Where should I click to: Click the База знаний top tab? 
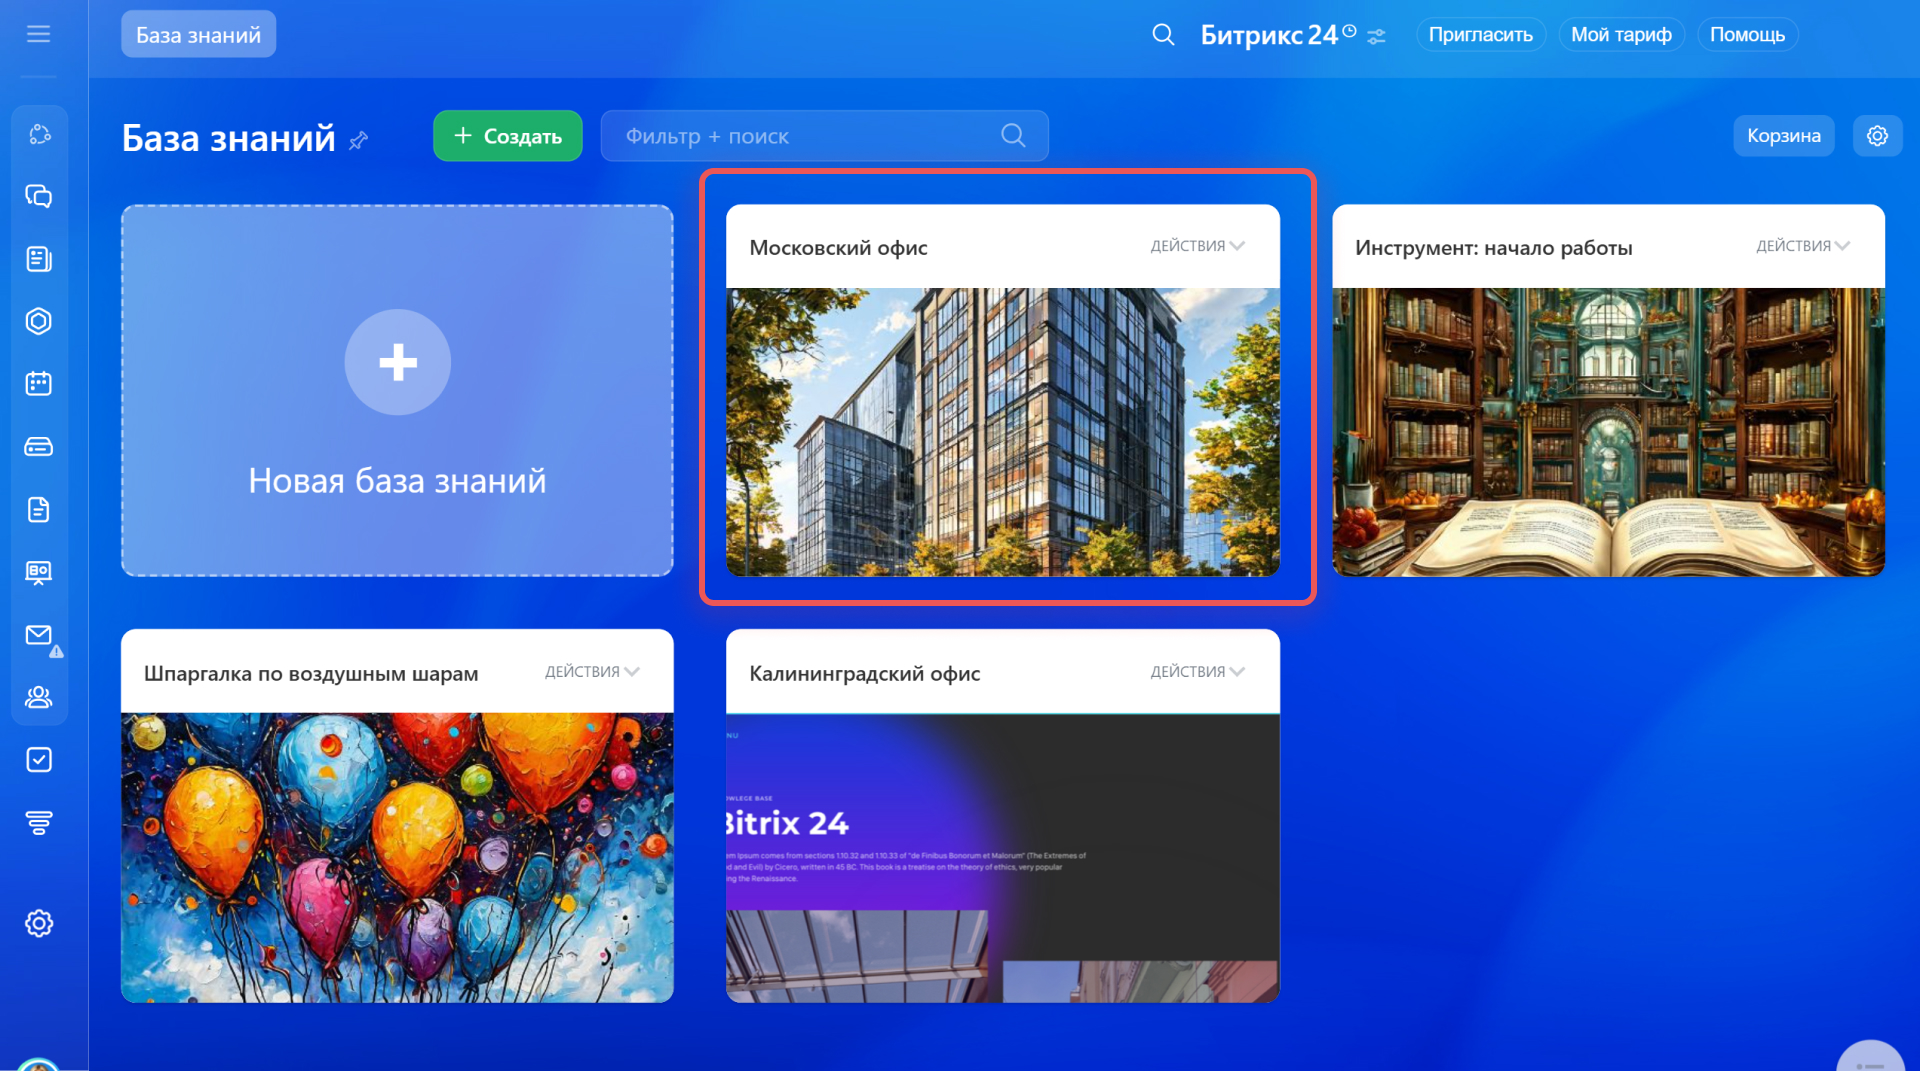[198, 35]
